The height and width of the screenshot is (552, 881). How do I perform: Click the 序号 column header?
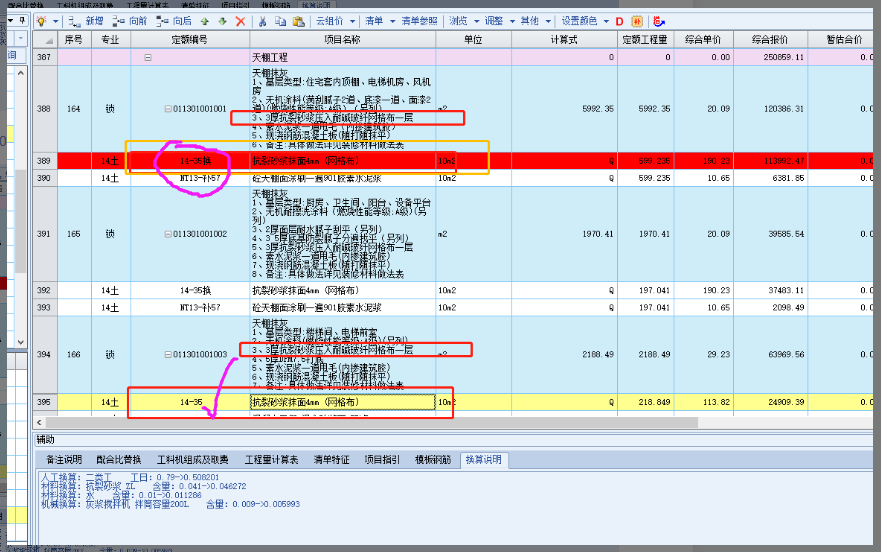click(74, 39)
